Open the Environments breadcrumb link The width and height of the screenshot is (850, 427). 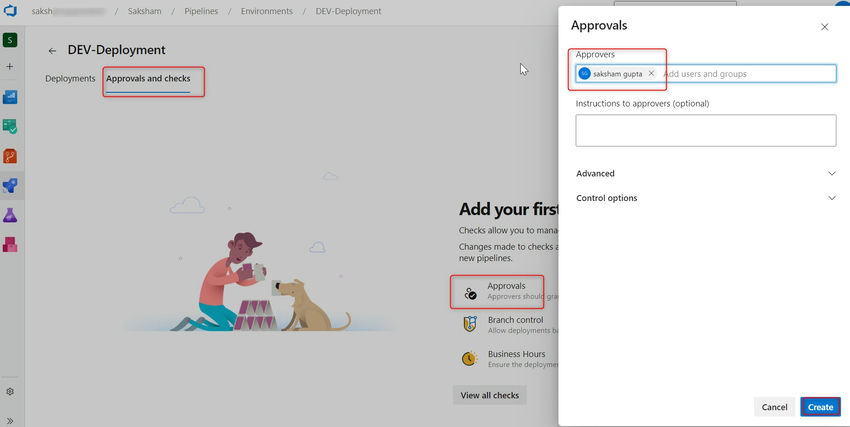tap(267, 11)
